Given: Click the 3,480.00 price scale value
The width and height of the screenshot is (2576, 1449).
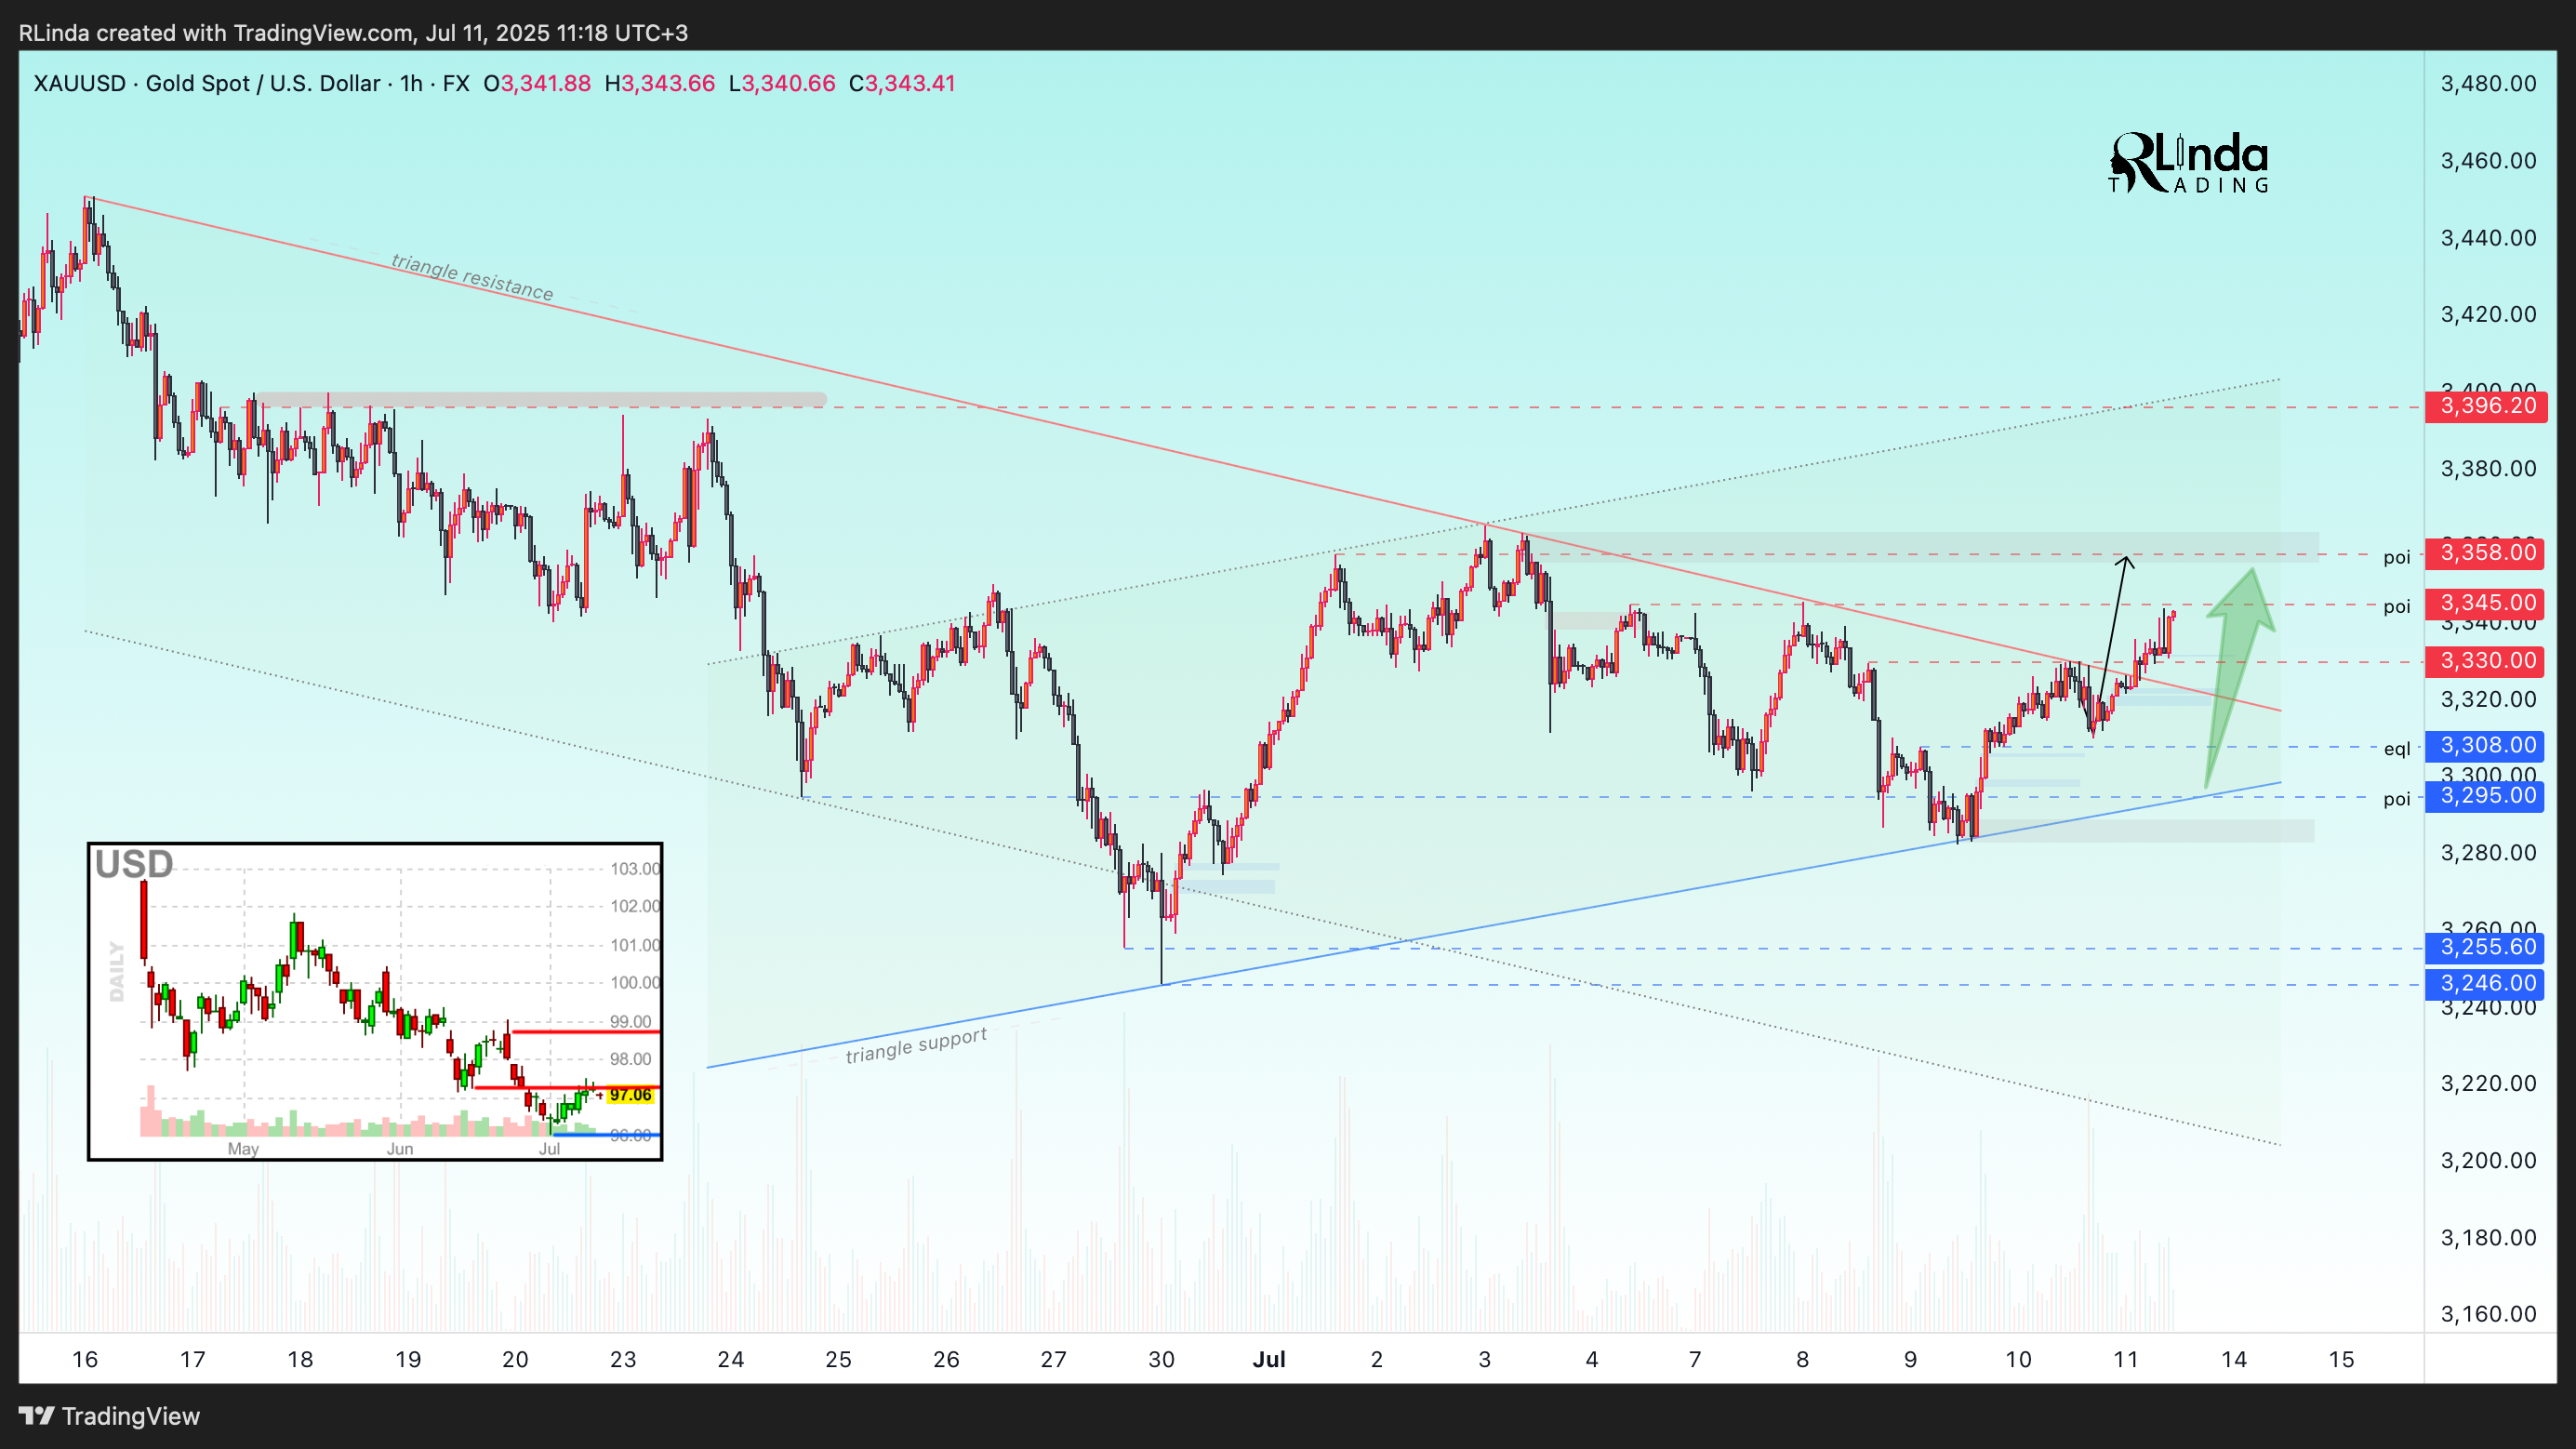Looking at the screenshot, I should click(2488, 84).
